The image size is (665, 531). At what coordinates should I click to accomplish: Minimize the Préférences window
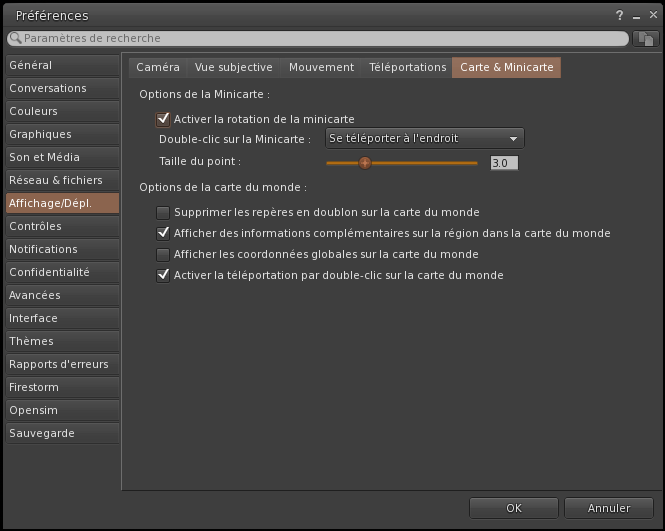pyautogui.click(x=635, y=15)
